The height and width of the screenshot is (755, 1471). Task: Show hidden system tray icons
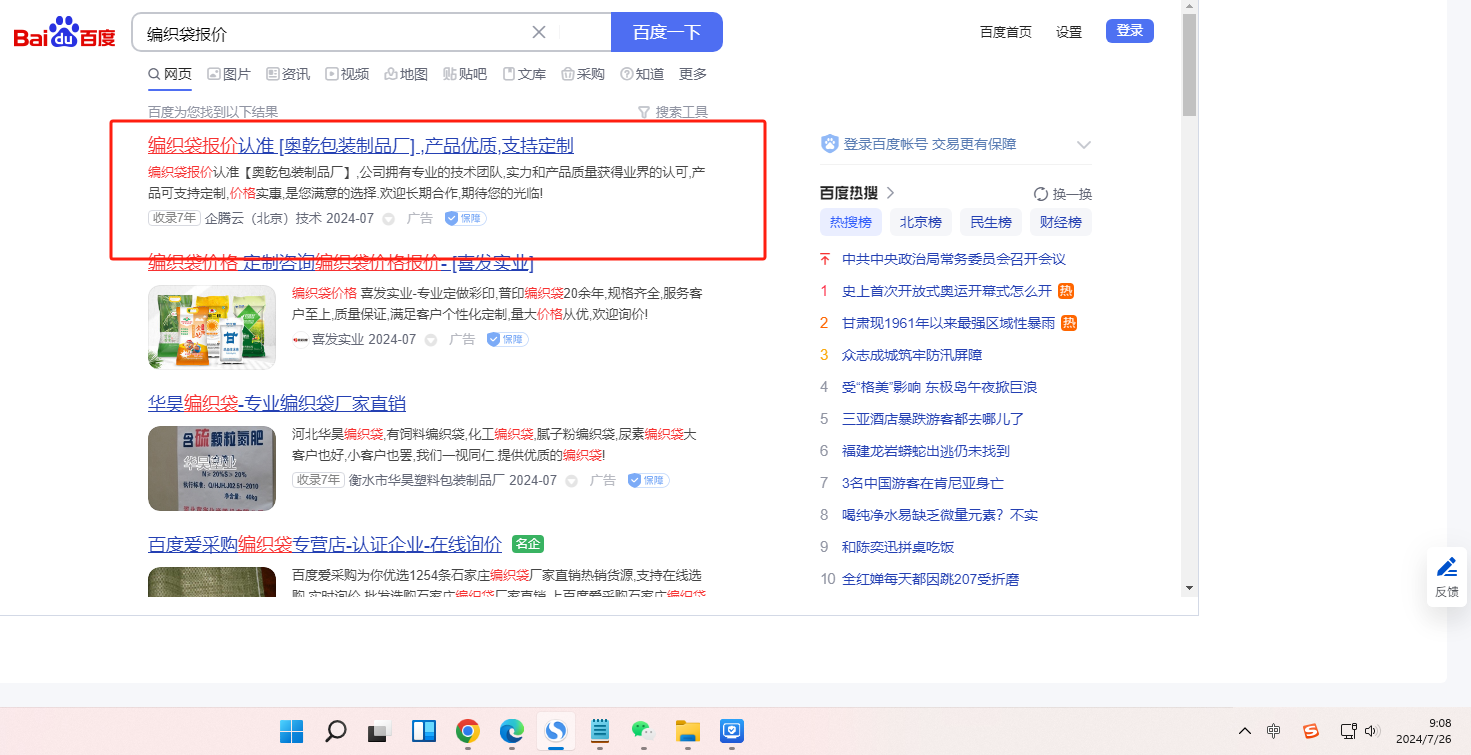point(1245,731)
